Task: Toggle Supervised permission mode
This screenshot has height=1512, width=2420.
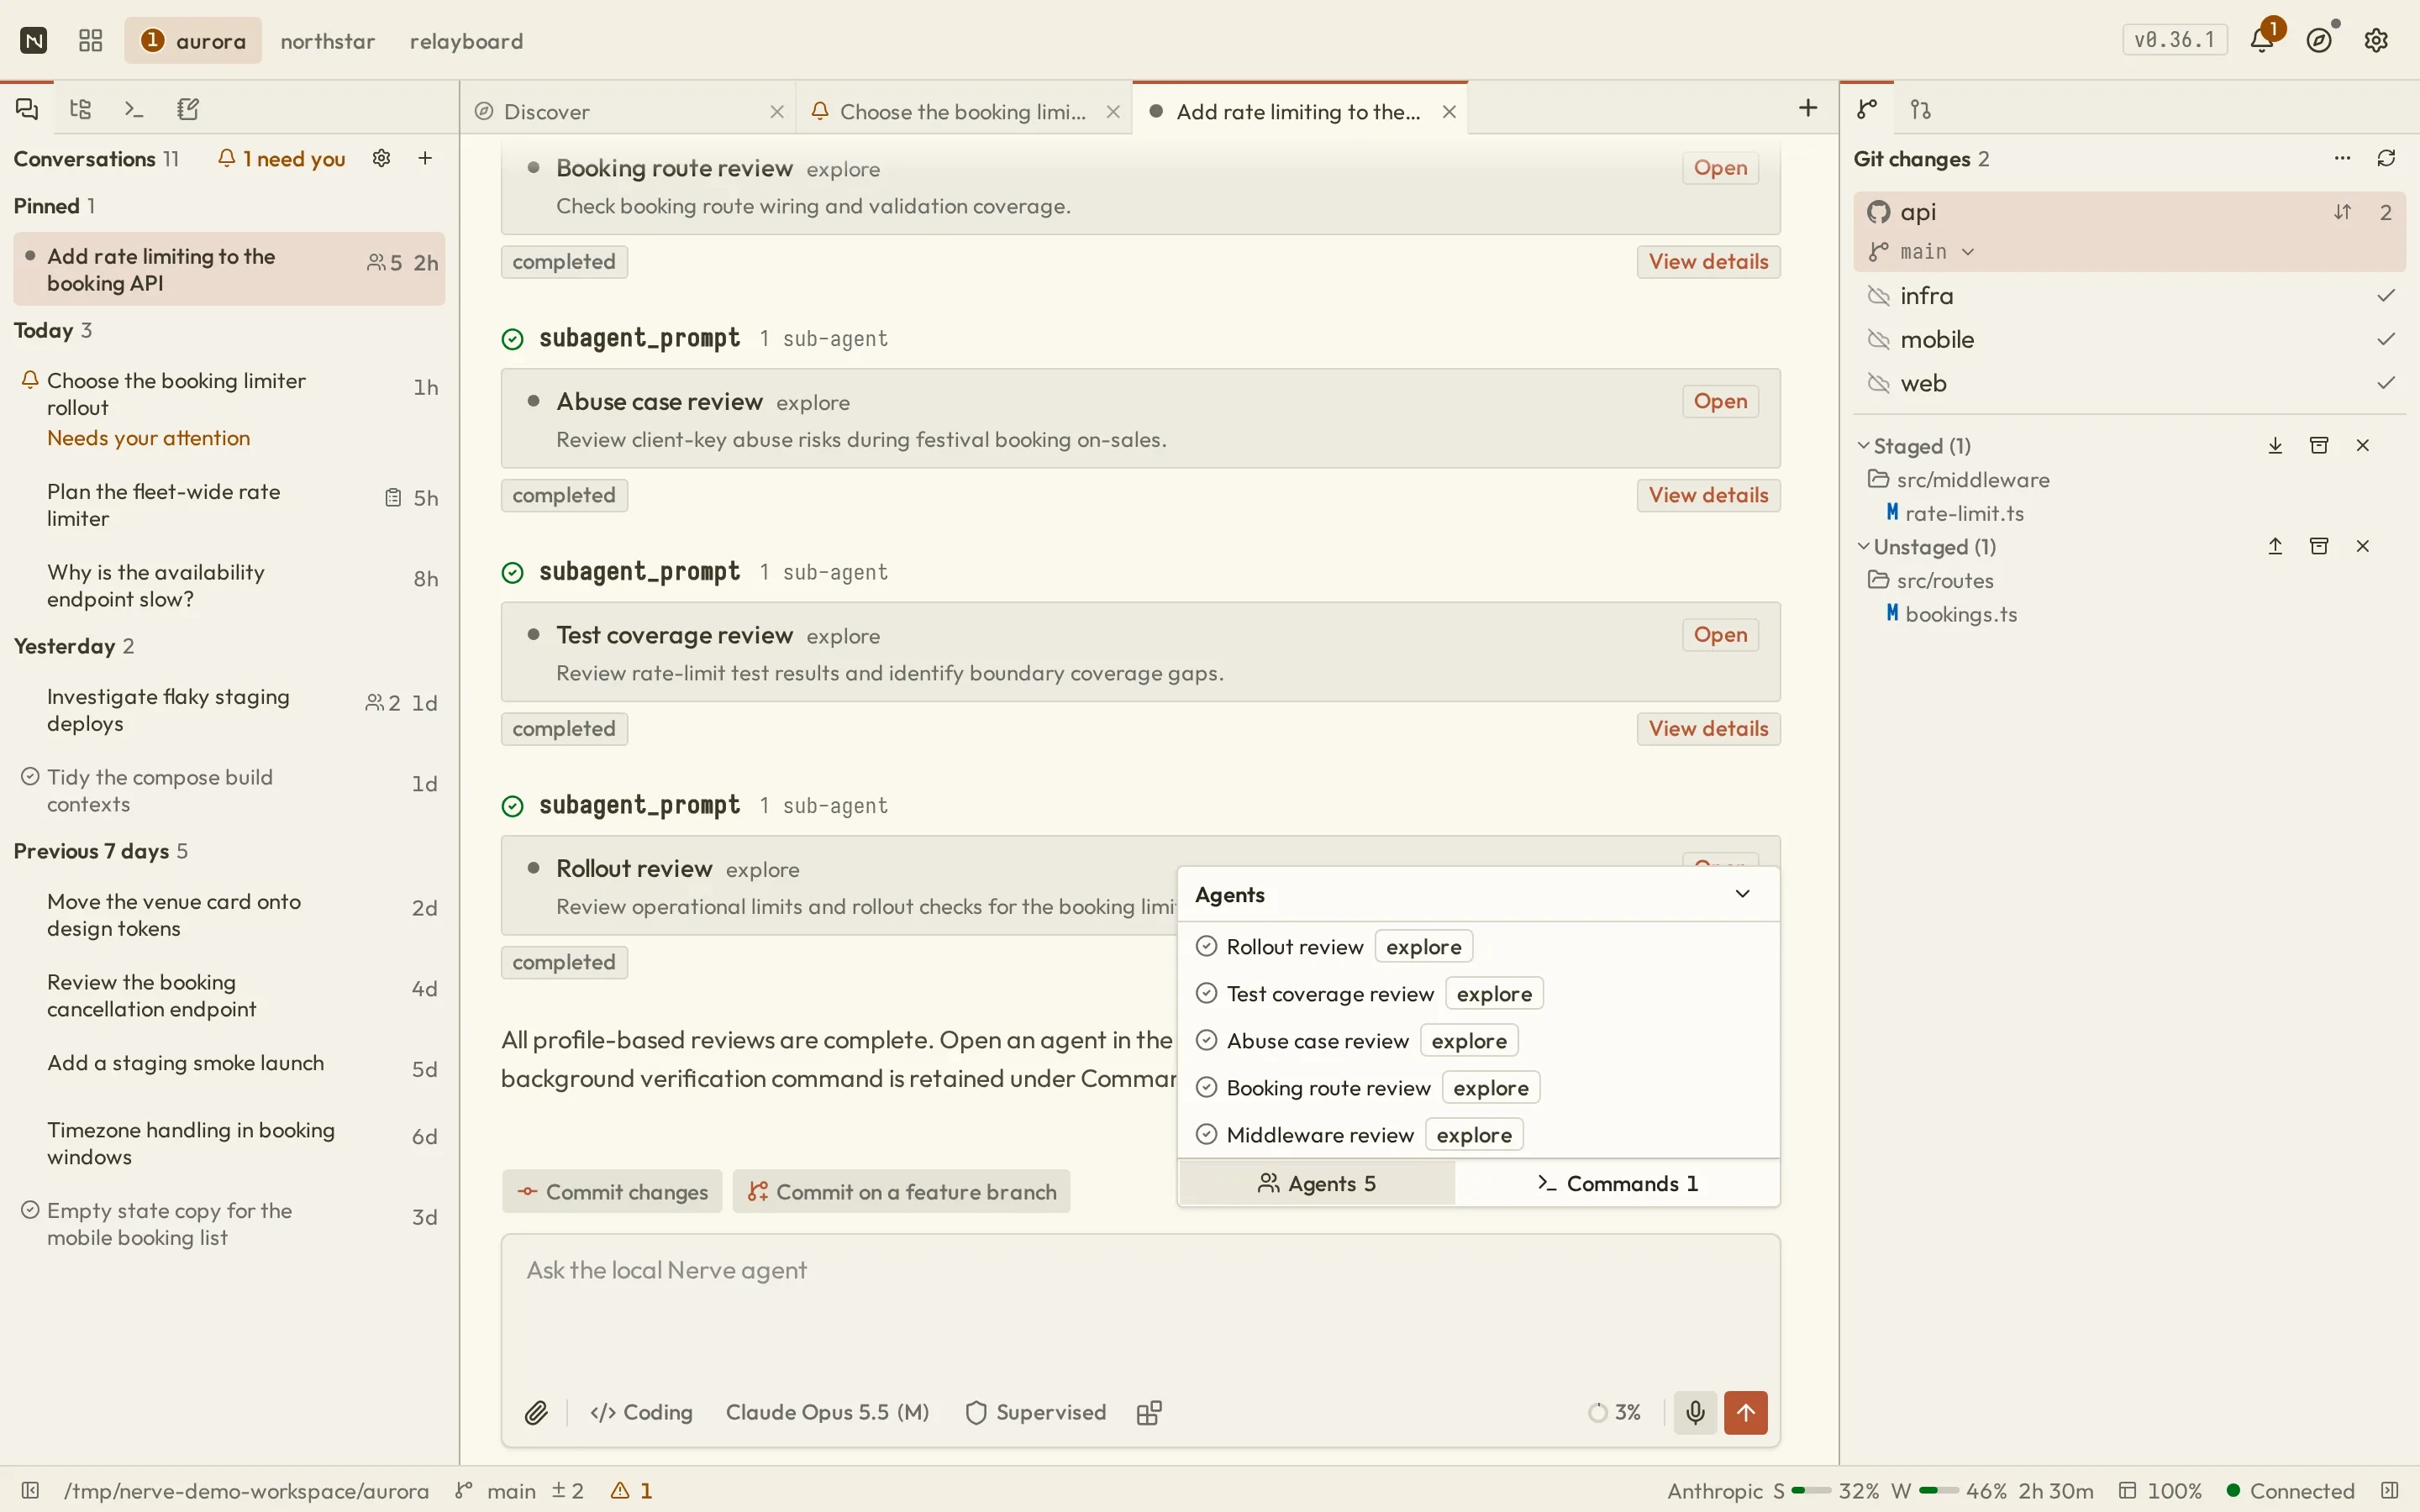Action: [1036, 1412]
